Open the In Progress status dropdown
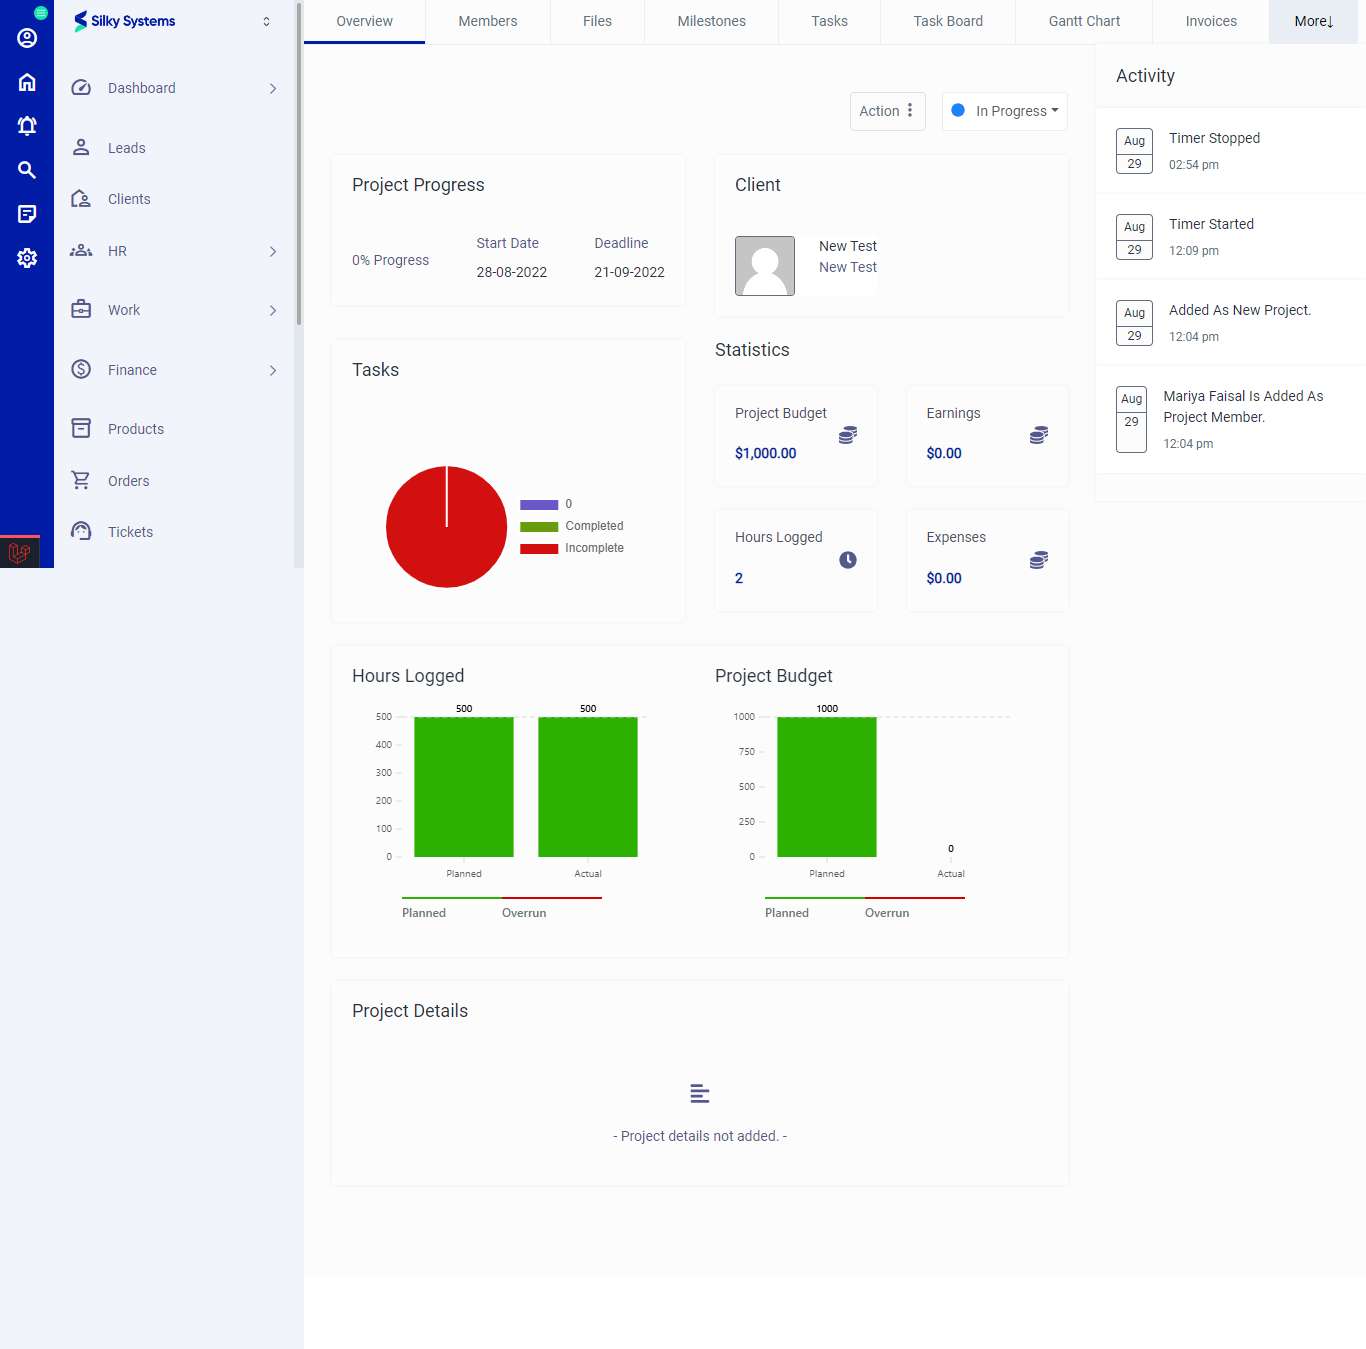1366x1349 pixels. [x=1005, y=111]
